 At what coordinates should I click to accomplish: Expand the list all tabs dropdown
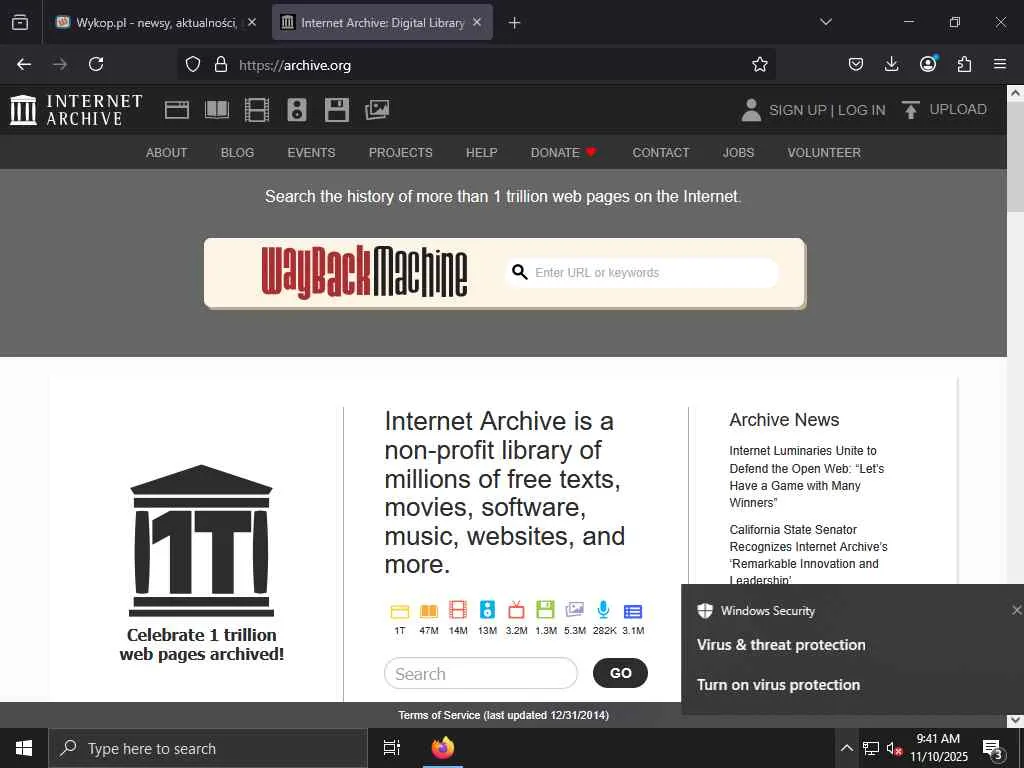pos(825,22)
